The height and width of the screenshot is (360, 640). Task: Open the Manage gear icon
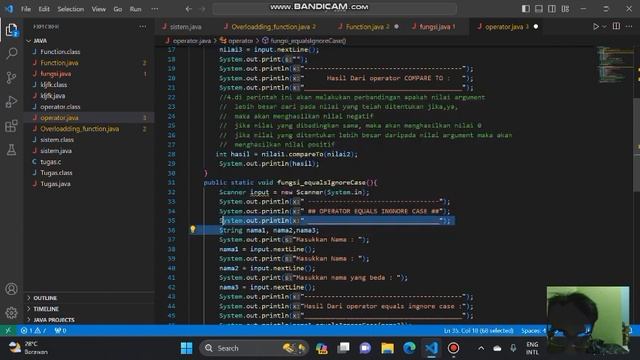[11, 313]
